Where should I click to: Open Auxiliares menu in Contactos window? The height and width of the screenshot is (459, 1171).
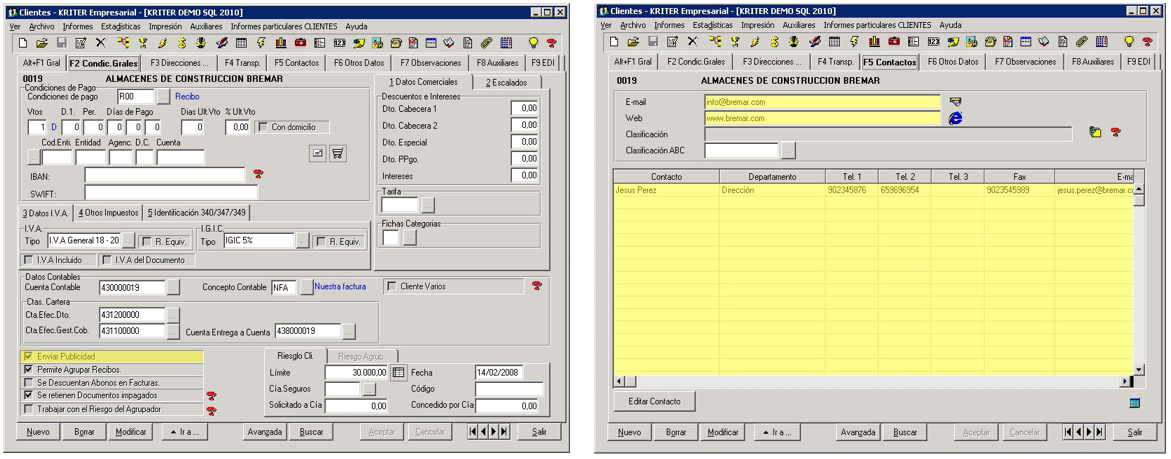tap(799, 25)
